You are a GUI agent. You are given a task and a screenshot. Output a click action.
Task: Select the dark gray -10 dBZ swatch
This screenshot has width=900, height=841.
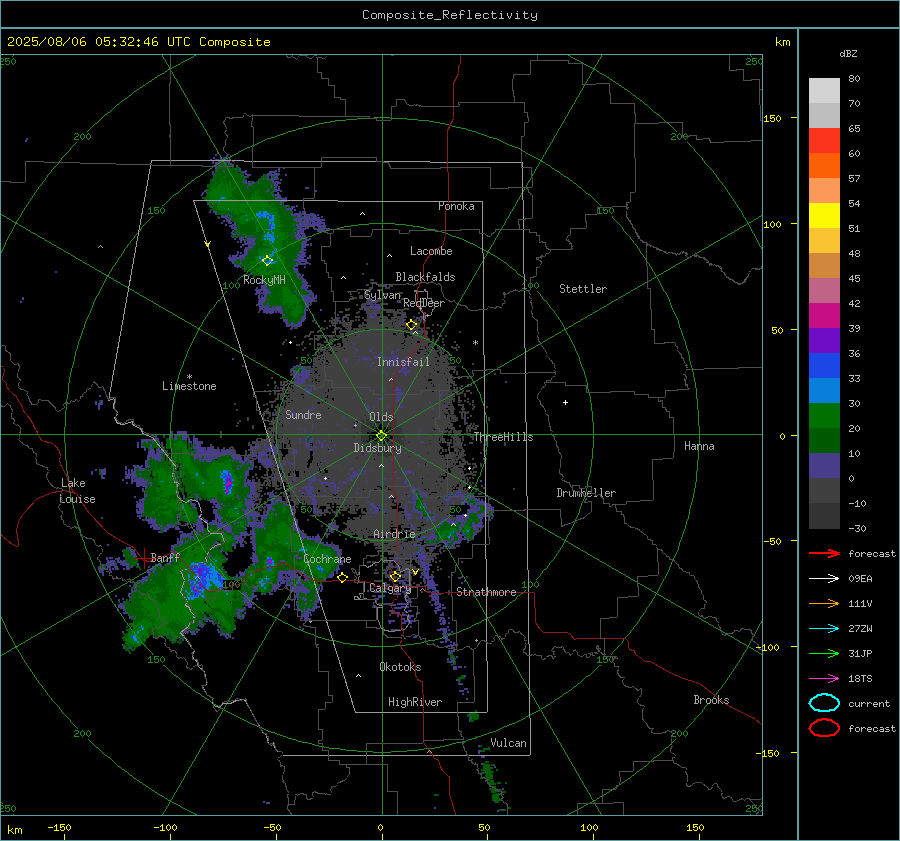tap(824, 515)
